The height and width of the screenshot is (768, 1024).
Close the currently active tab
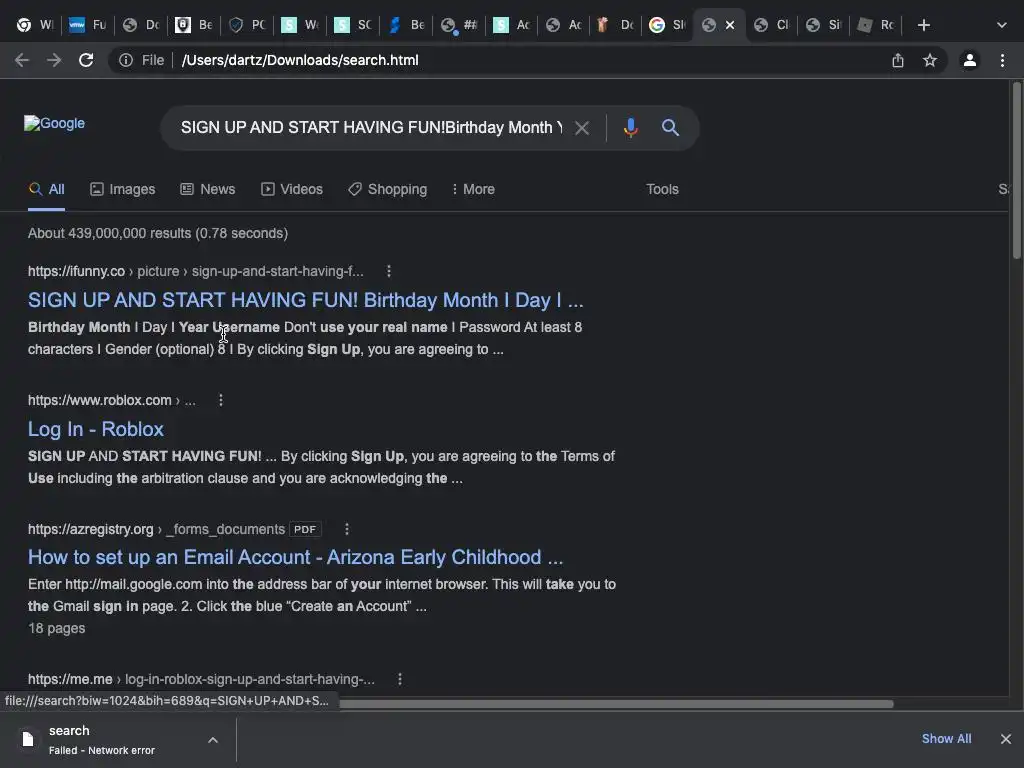(x=730, y=25)
